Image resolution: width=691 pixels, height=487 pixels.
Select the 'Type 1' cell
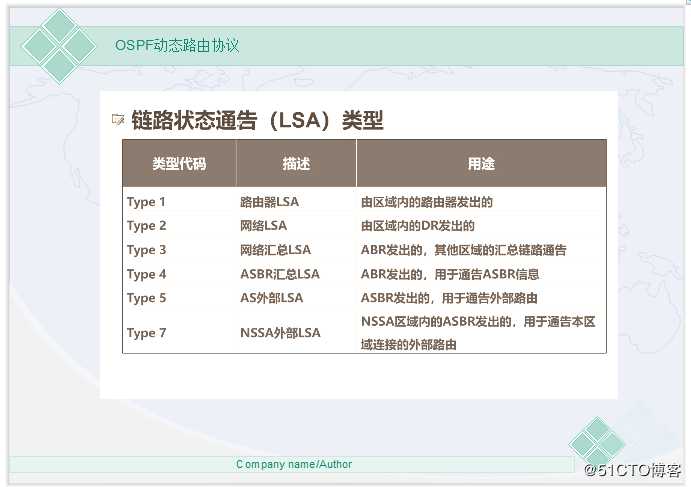pyautogui.click(x=146, y=202)
